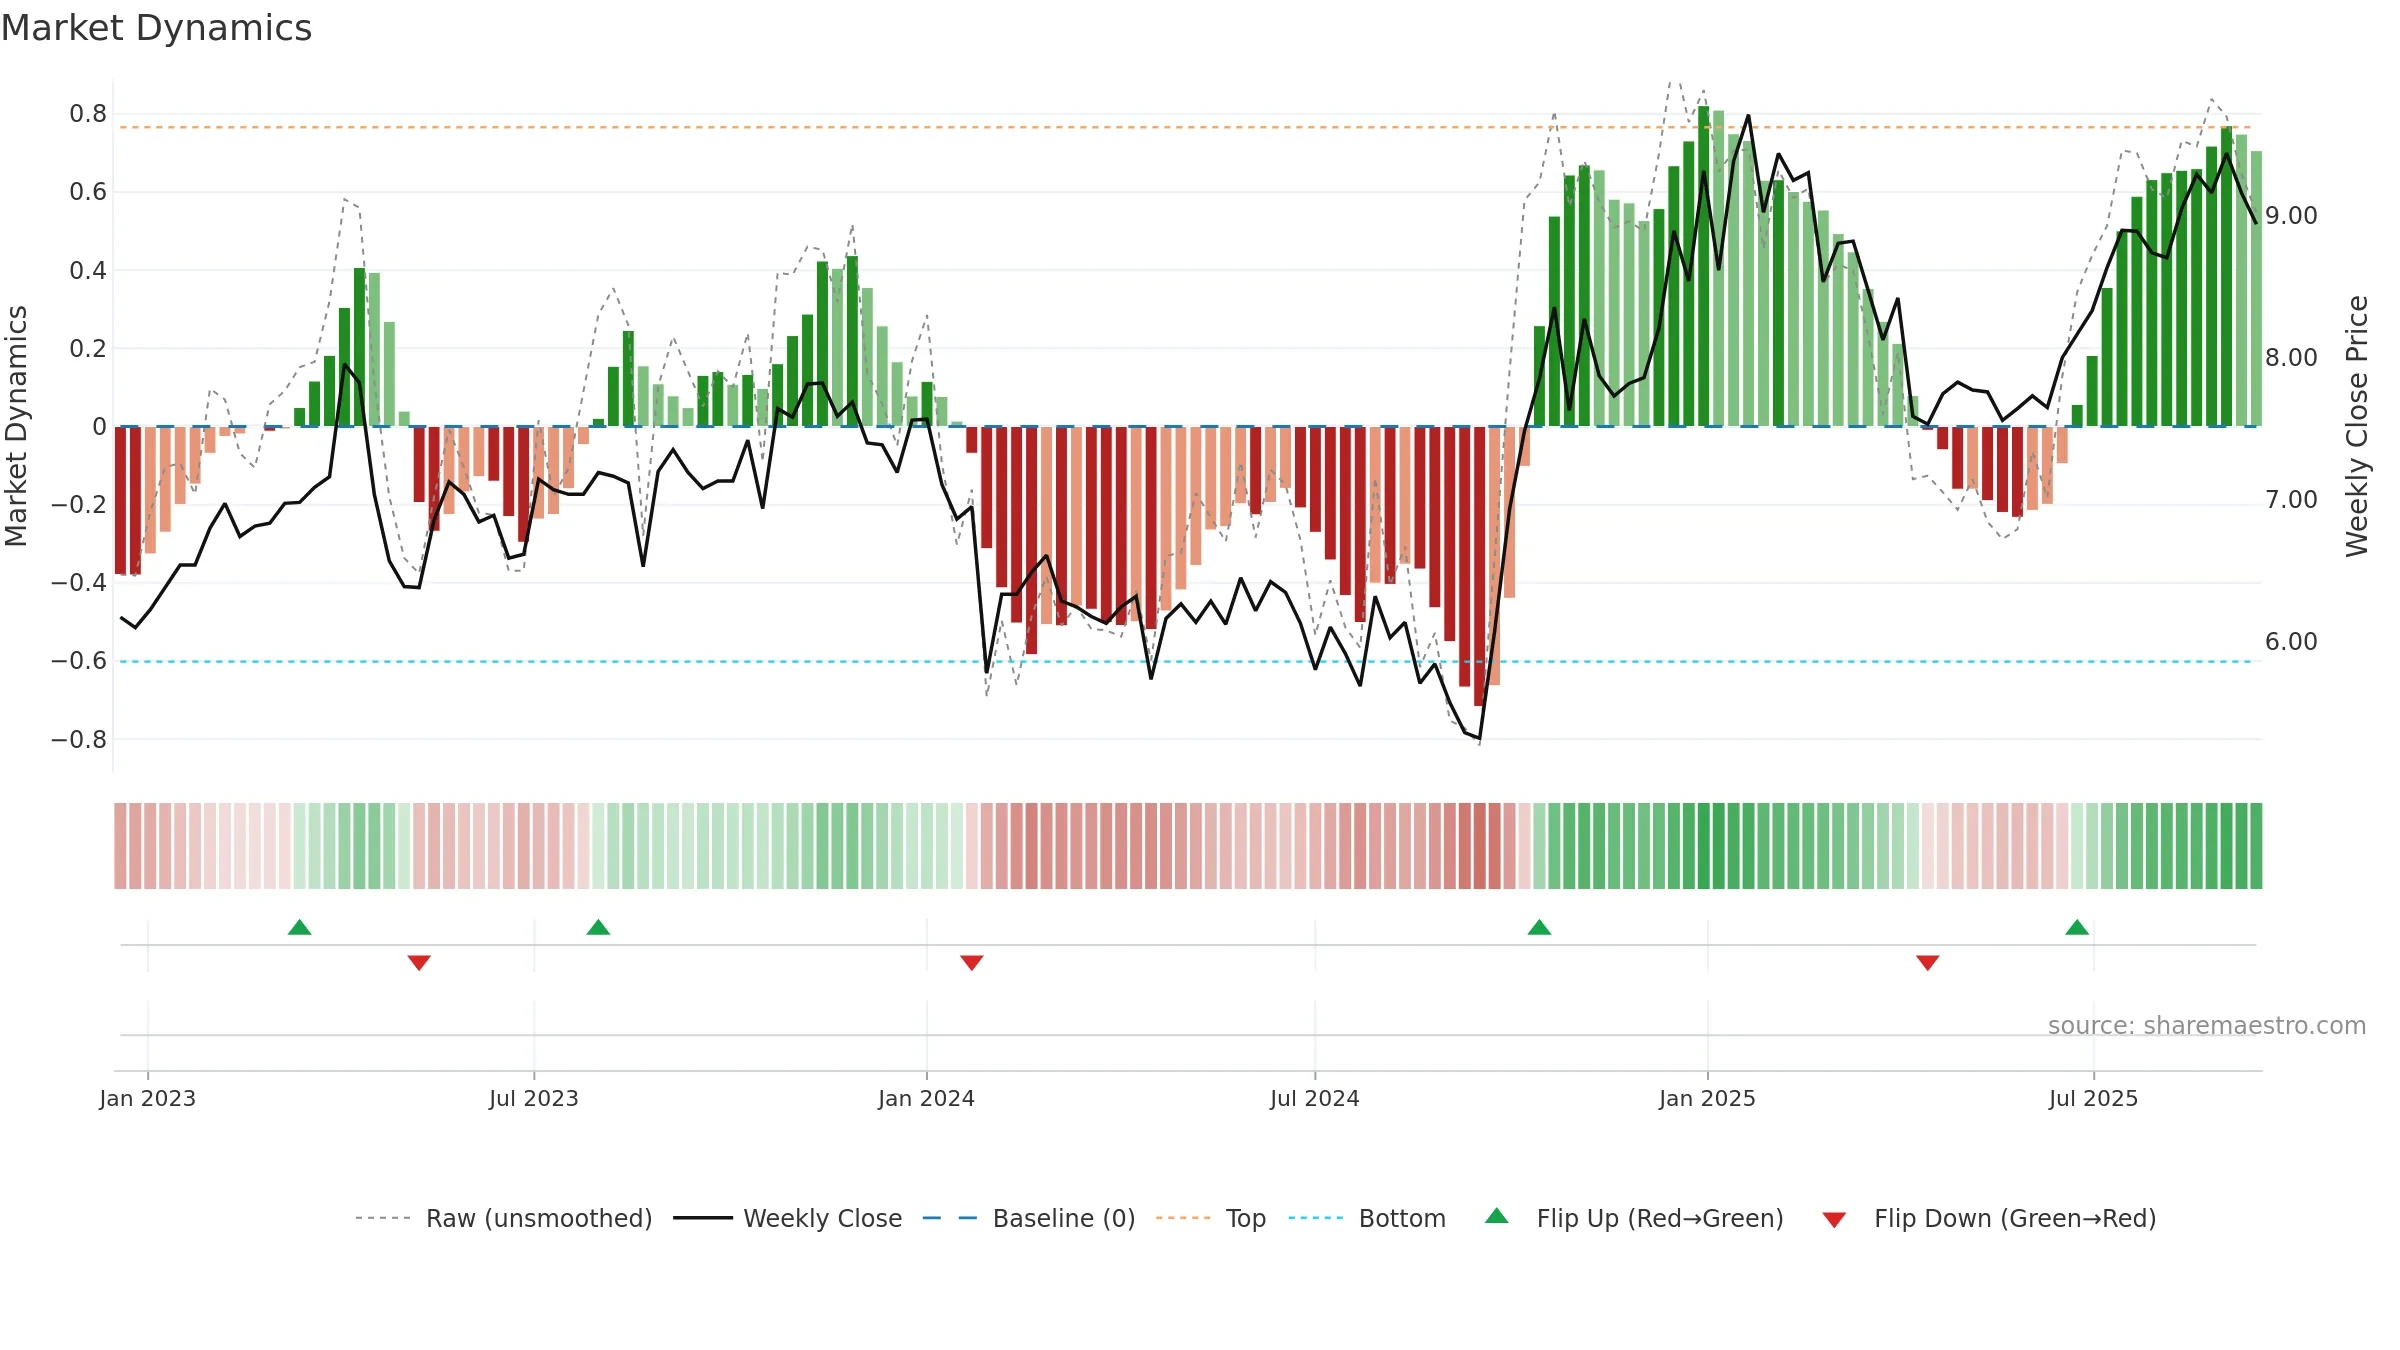
Task: Click the 9.00 price axis label
Action: [2291, 216]
